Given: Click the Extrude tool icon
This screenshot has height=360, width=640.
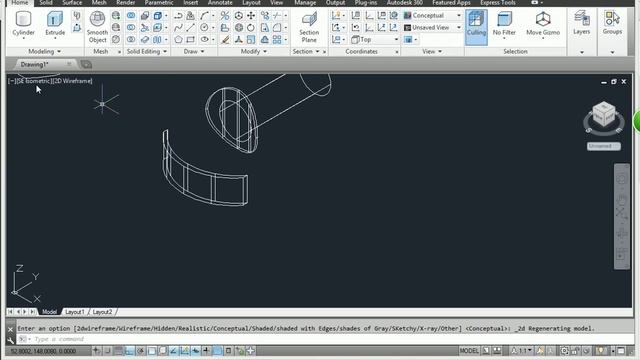Looking at the screenshot, I should click(55, 20).
